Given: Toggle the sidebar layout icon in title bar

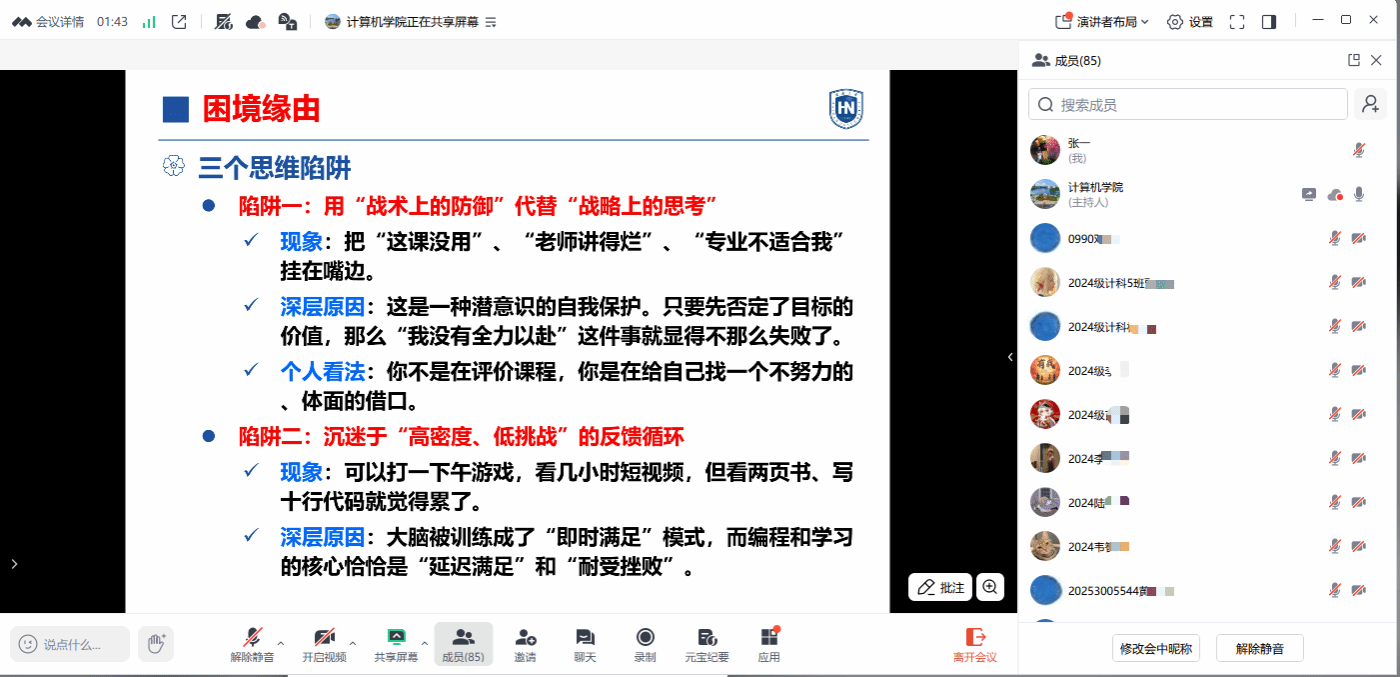Looking at the screenshot, I should coord(1269,21).
